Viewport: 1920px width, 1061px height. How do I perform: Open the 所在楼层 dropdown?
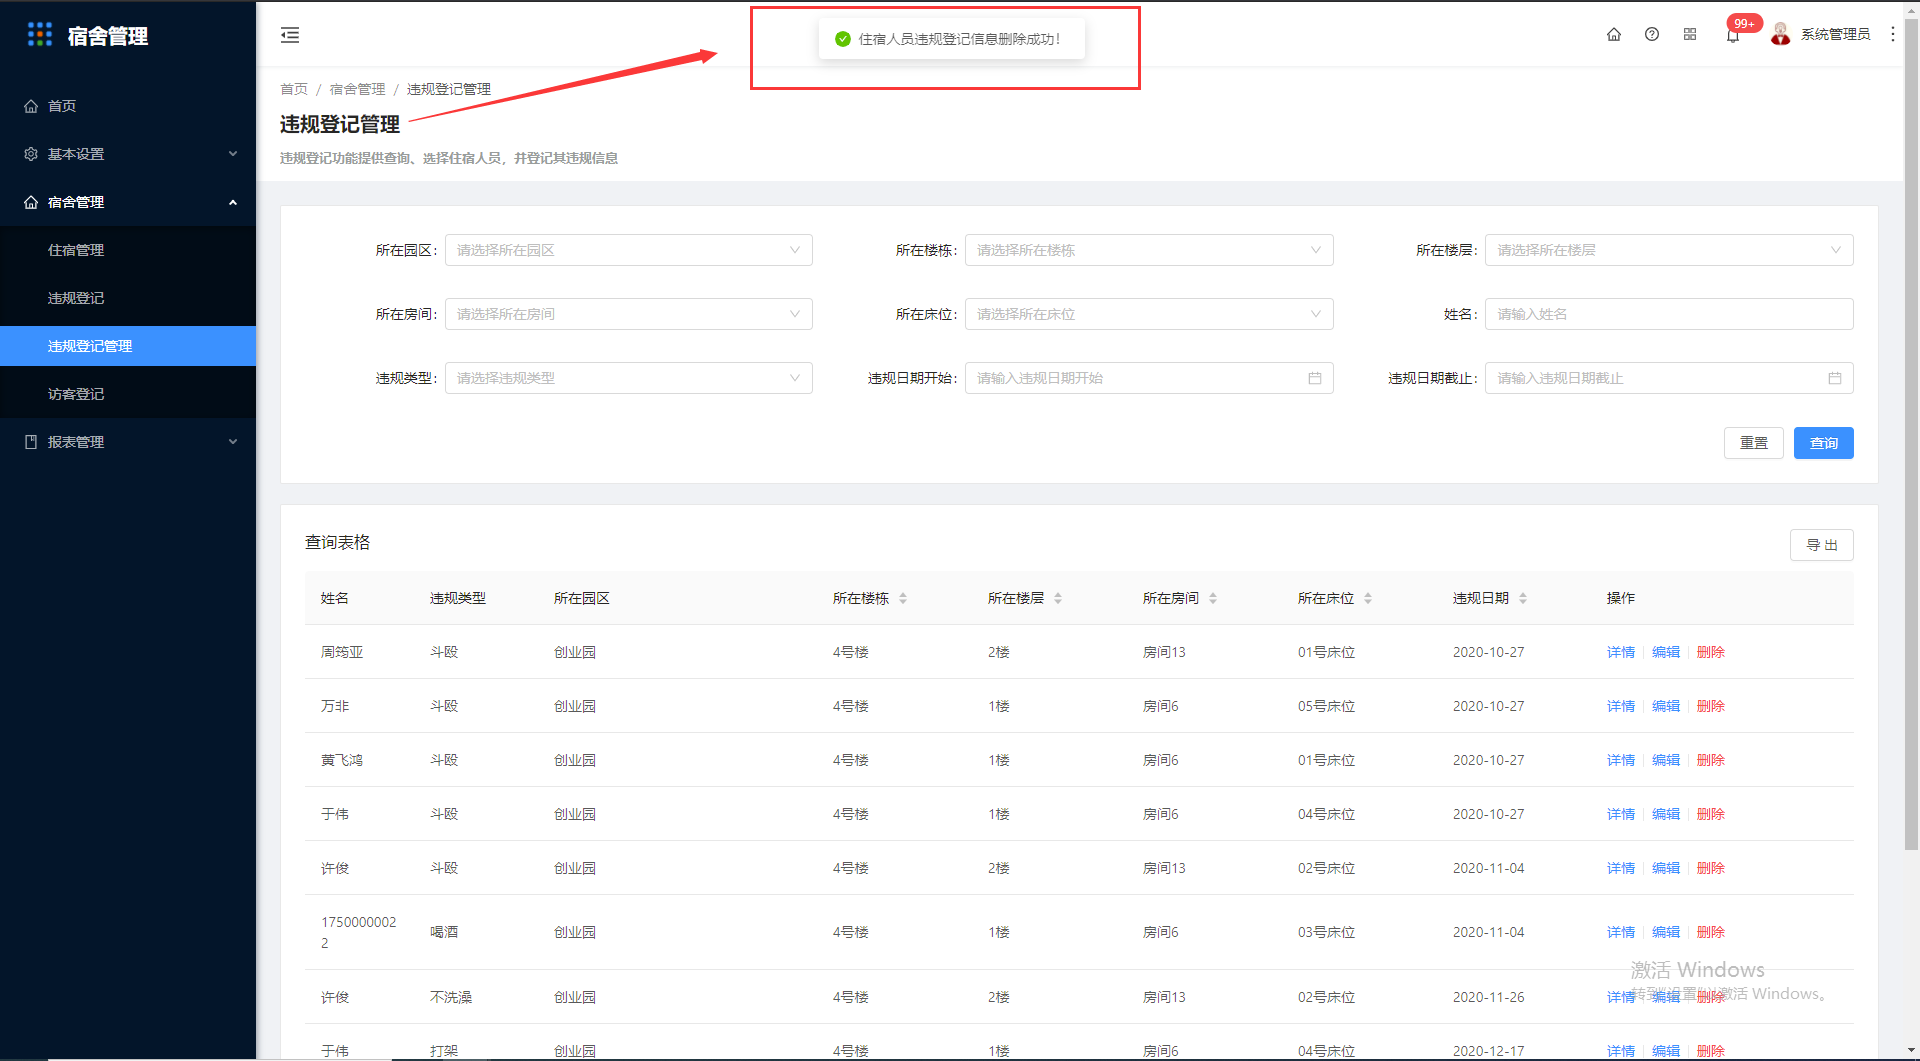1668,250
